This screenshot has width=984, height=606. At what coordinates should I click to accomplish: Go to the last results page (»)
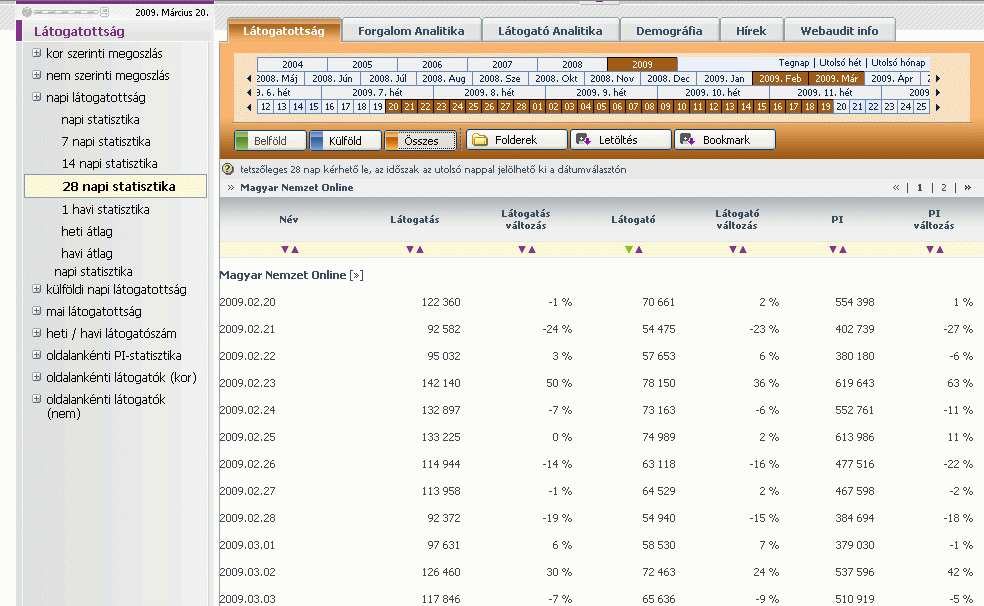coord(967,187)
